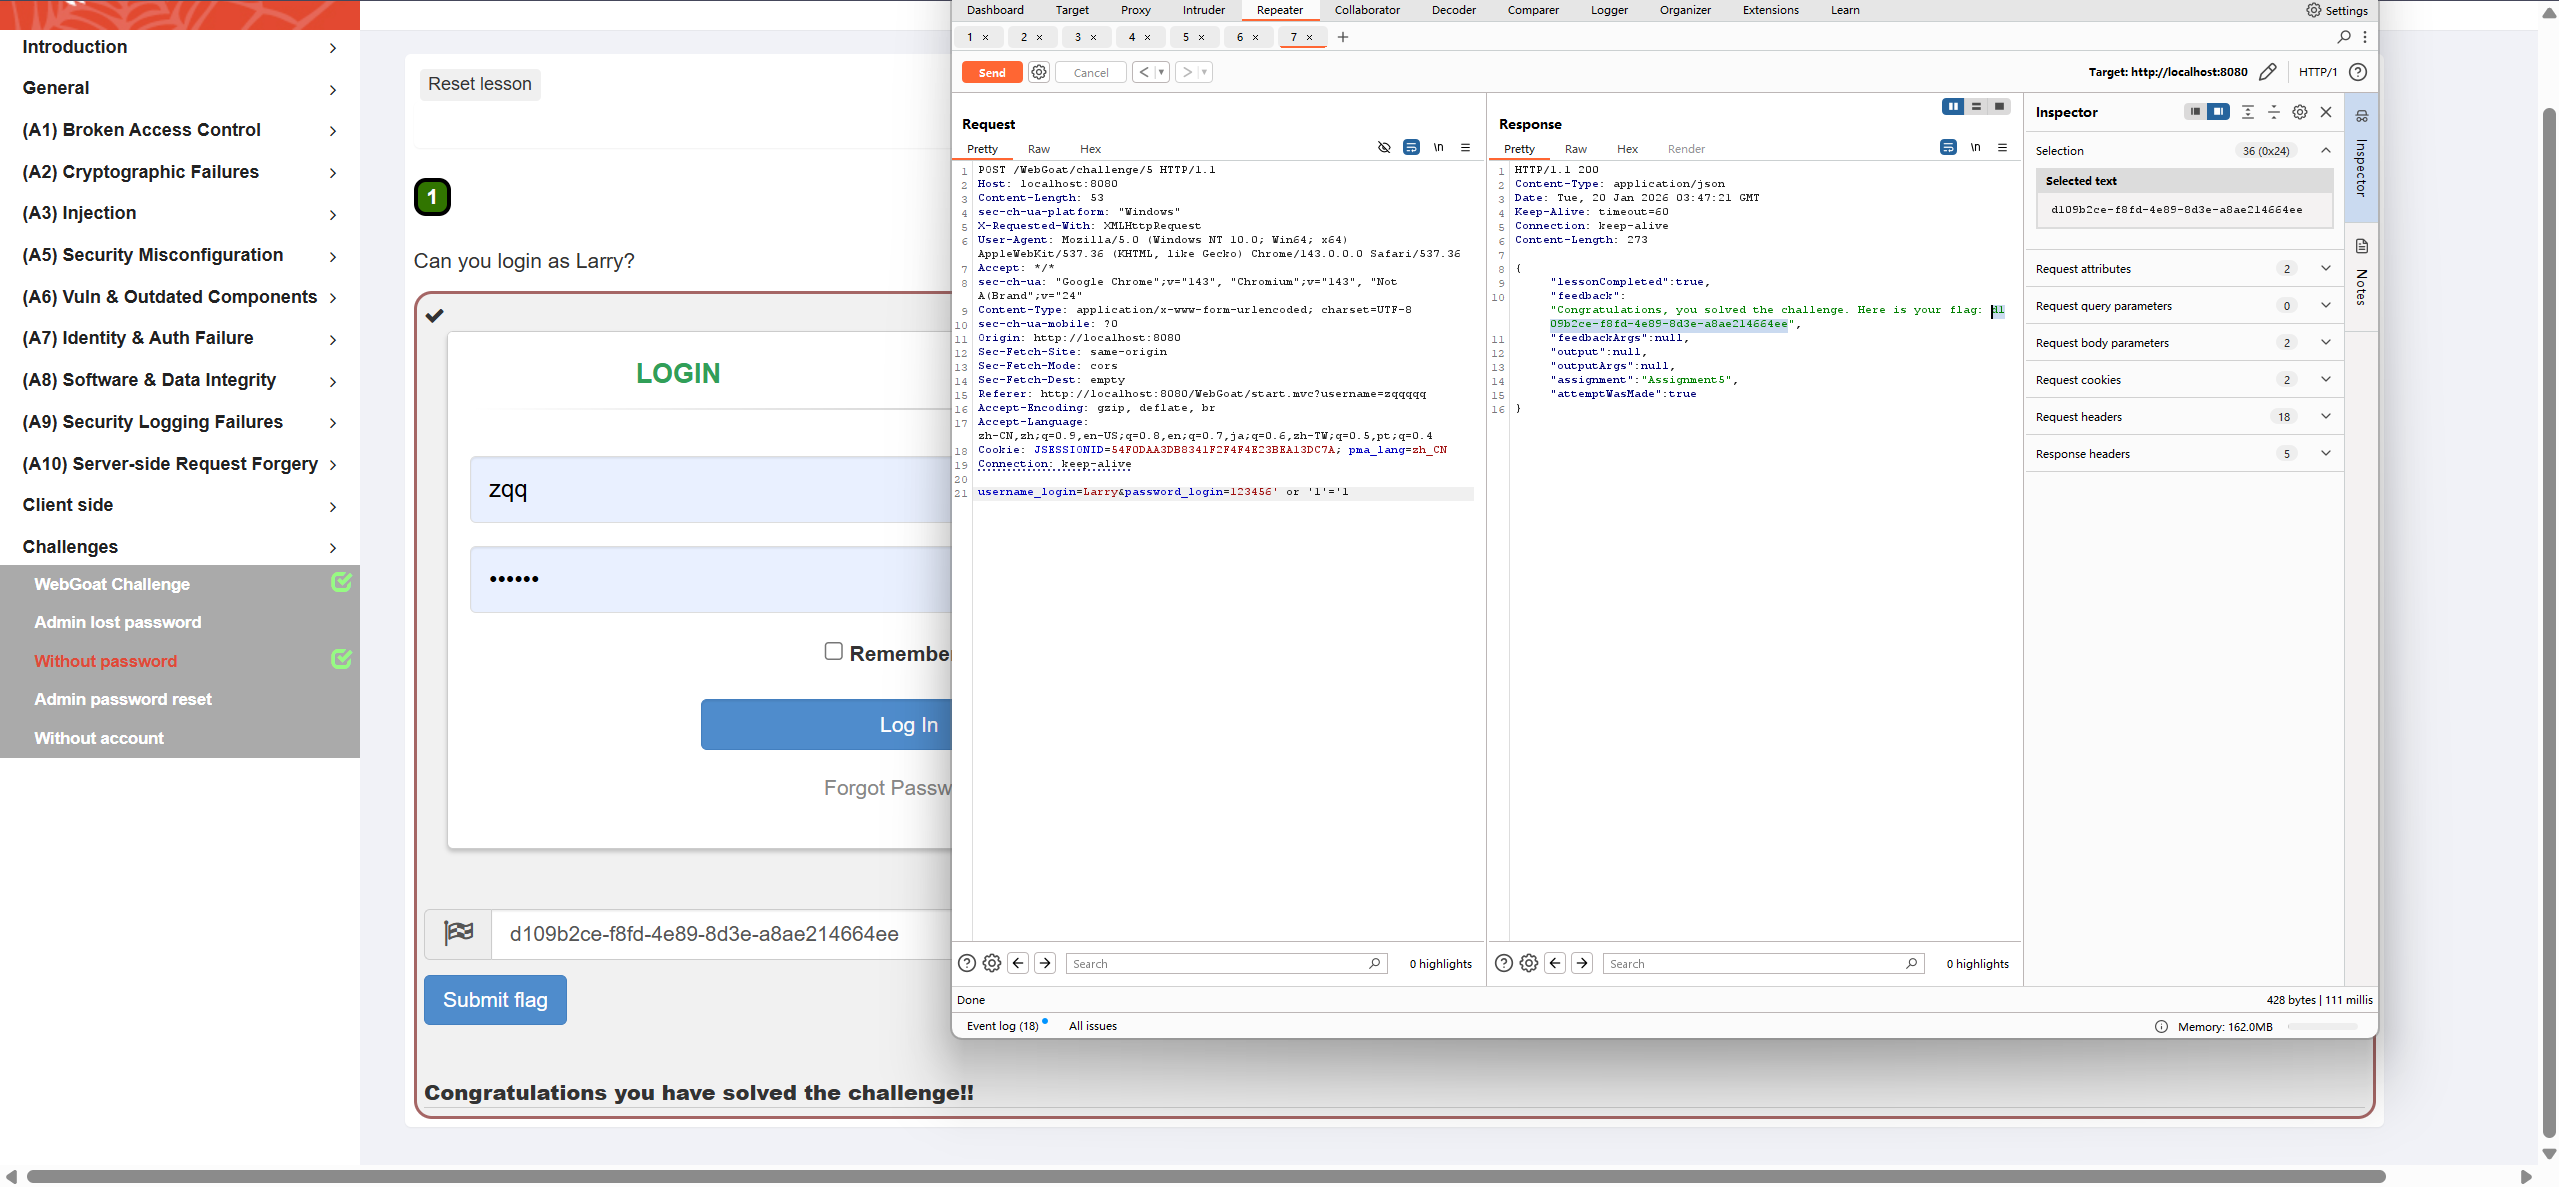The width and height of the screenshot is (2559, 1187).
Task: Open the Raw view of Response
Action: (x=1575, y=149)
